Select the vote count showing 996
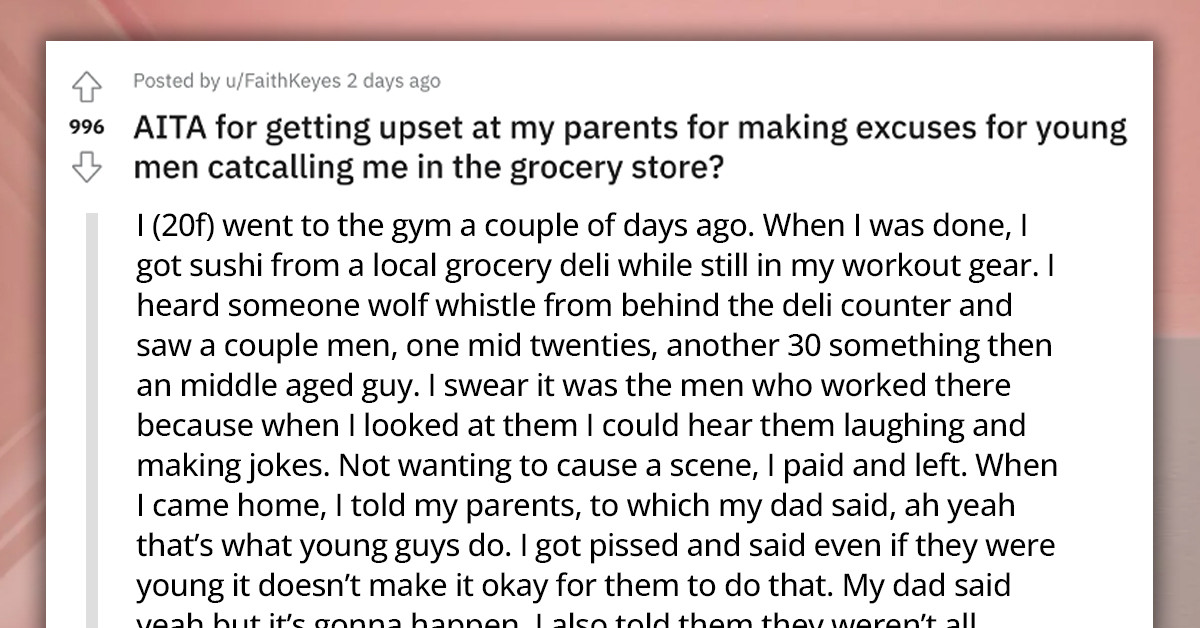Viewport: 1200px width, 628px height. (x=87, y=128)
